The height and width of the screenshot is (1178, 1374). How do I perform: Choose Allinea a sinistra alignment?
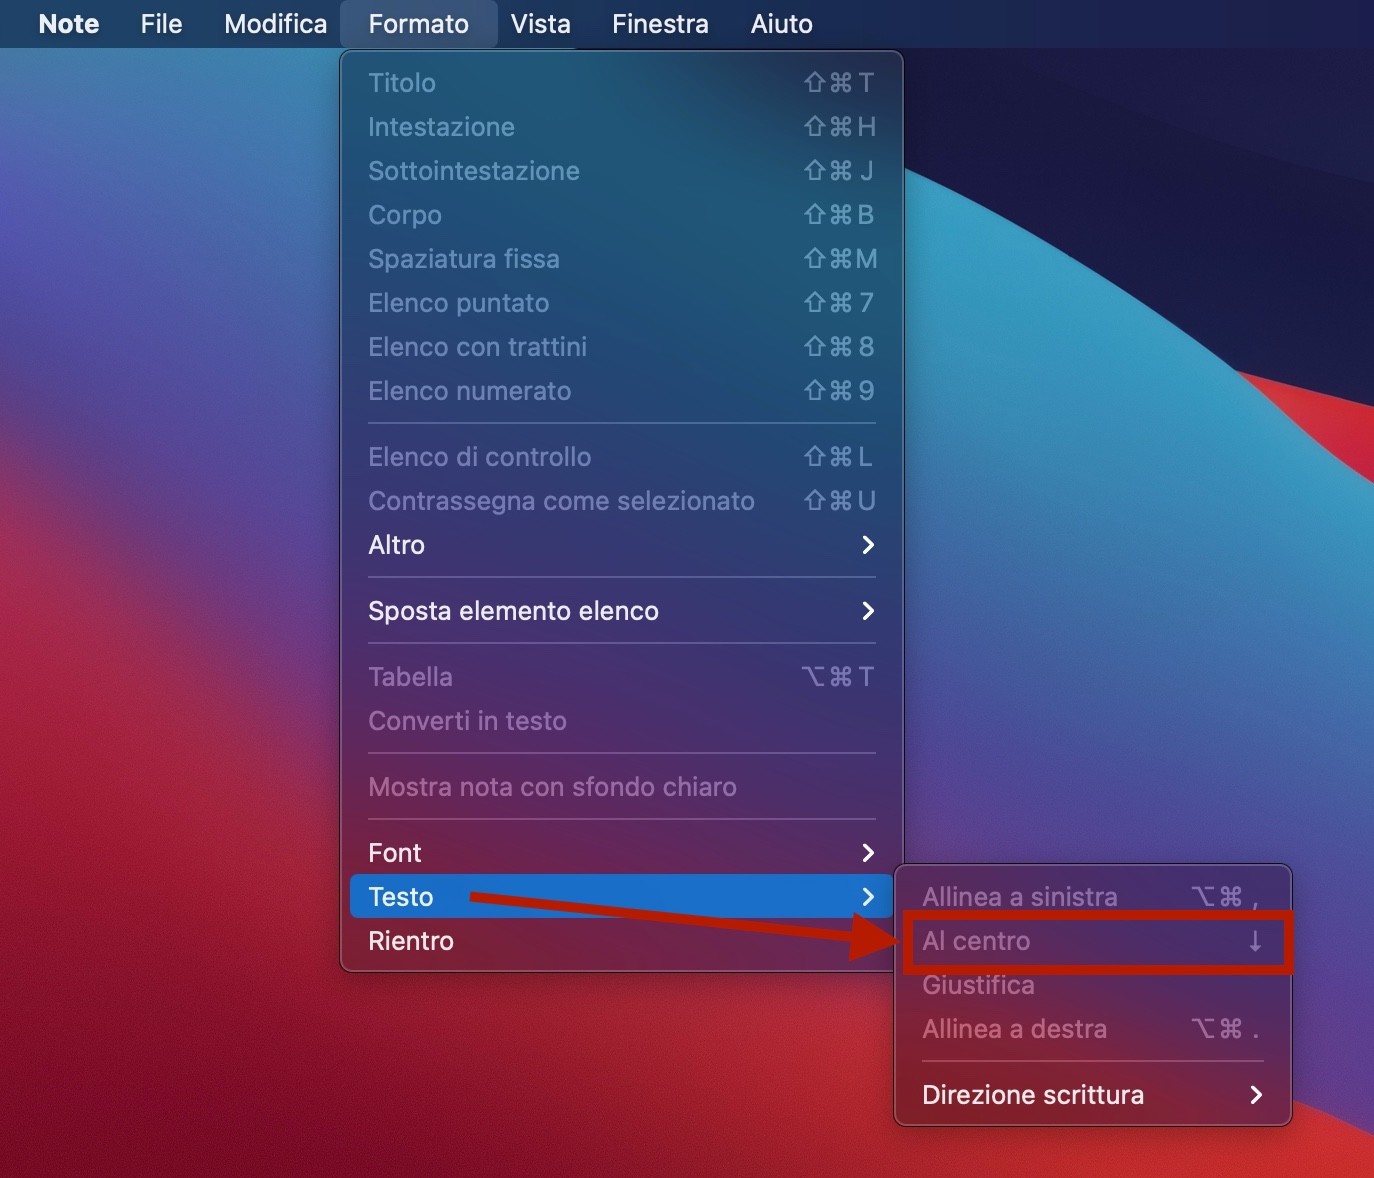[1093, 897]
